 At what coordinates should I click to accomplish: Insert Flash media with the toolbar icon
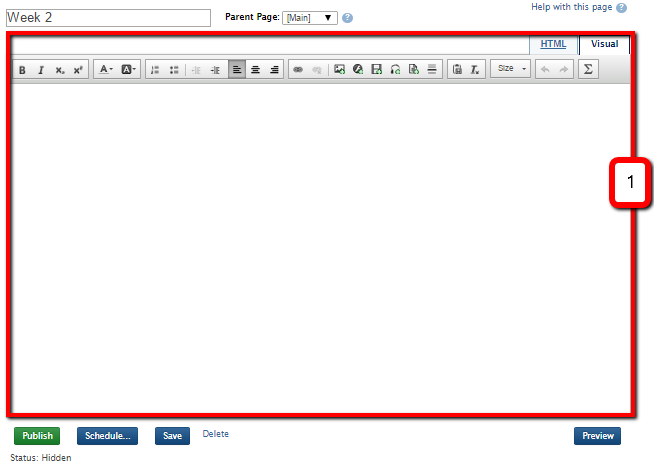coord(358,69)
